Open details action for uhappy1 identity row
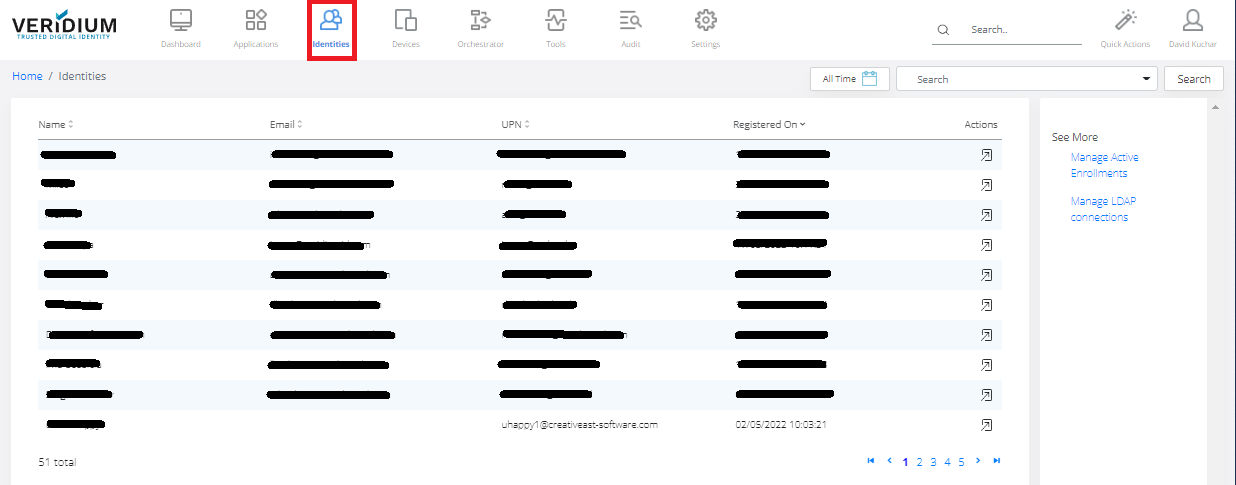Viewport: 1236px width, 485px height. point(986,425)
